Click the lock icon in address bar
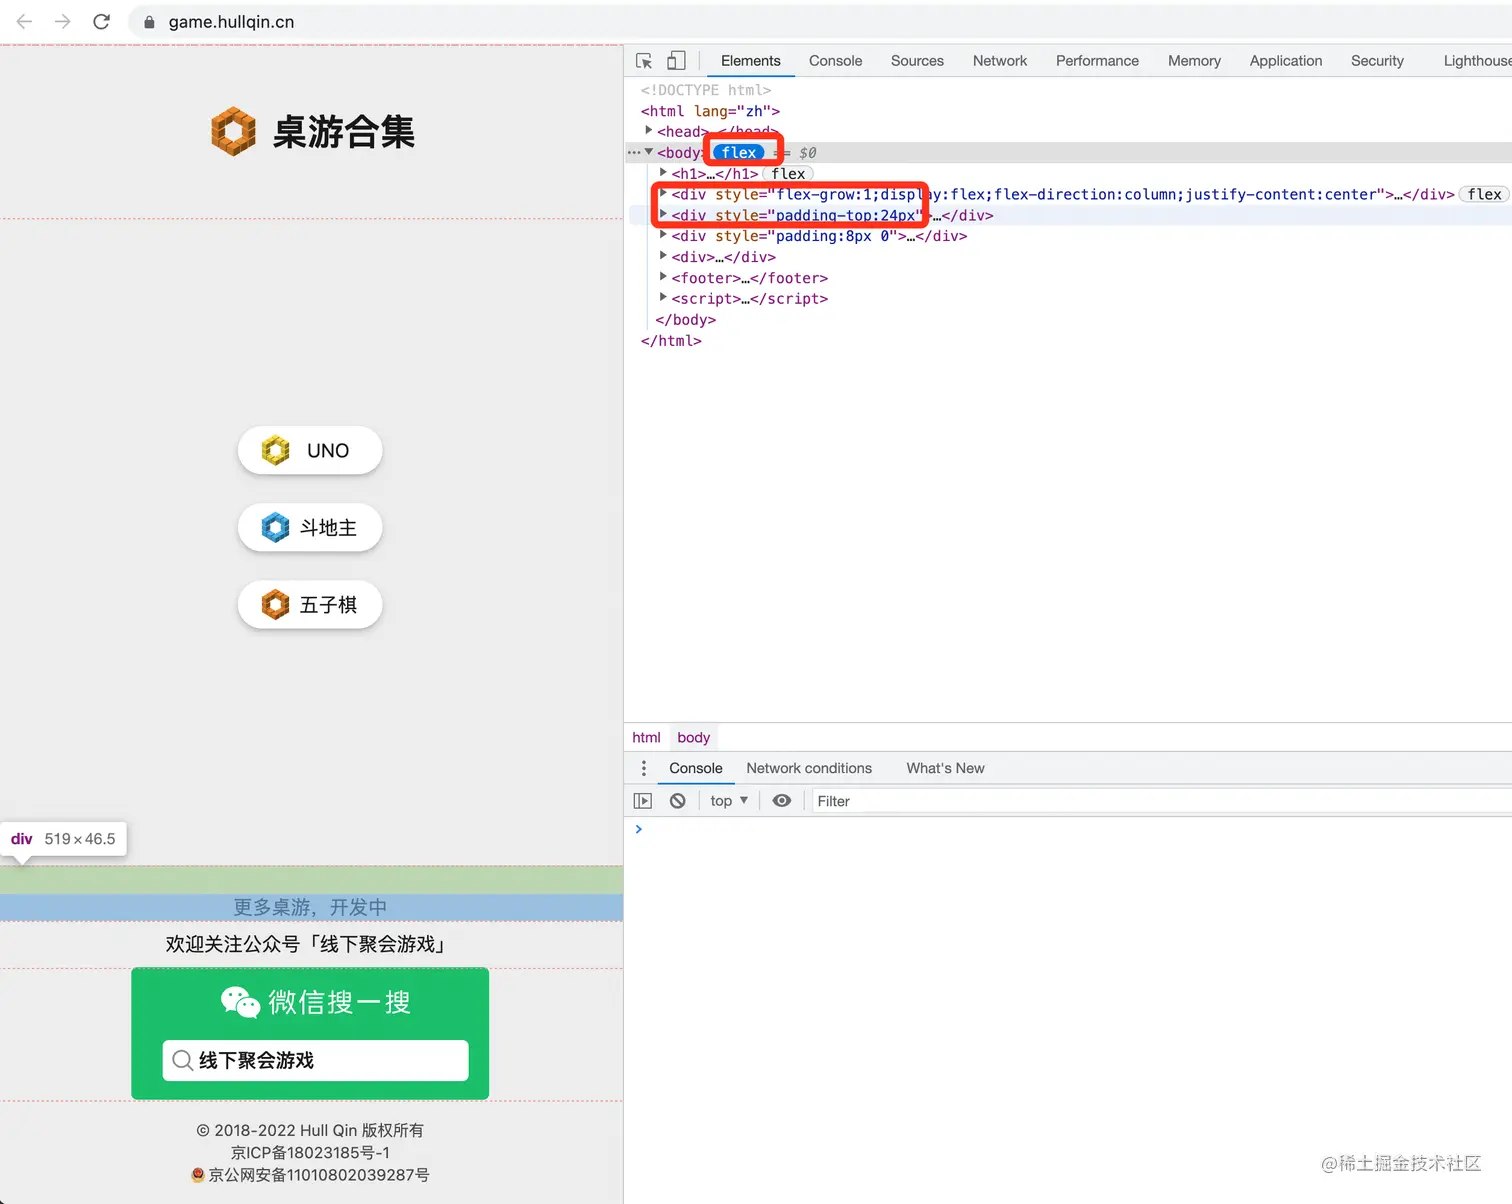Viewport: 1512px width, 1204px height. (149, 22)
